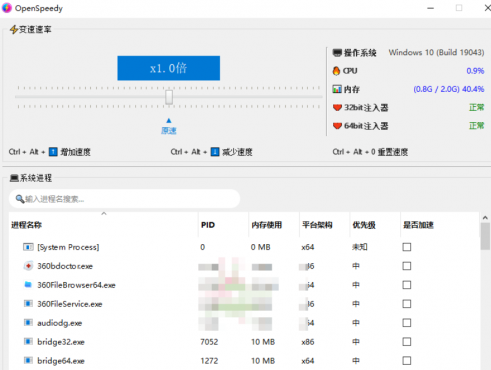Image resolution: width=491 pixels, height=370 pixels.
Task: Click the x1.0倍 speed display button
Action: 169,68
